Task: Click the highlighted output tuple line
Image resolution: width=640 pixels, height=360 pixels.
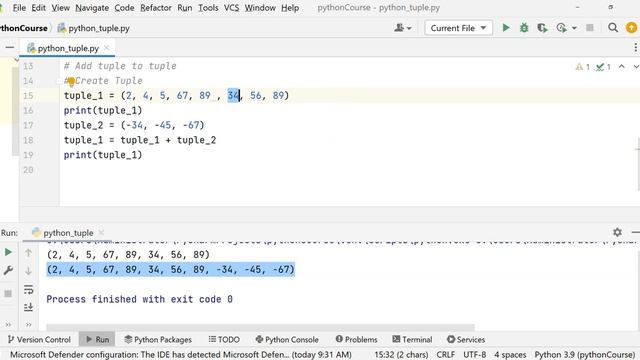Action: (x=170, y=269)
